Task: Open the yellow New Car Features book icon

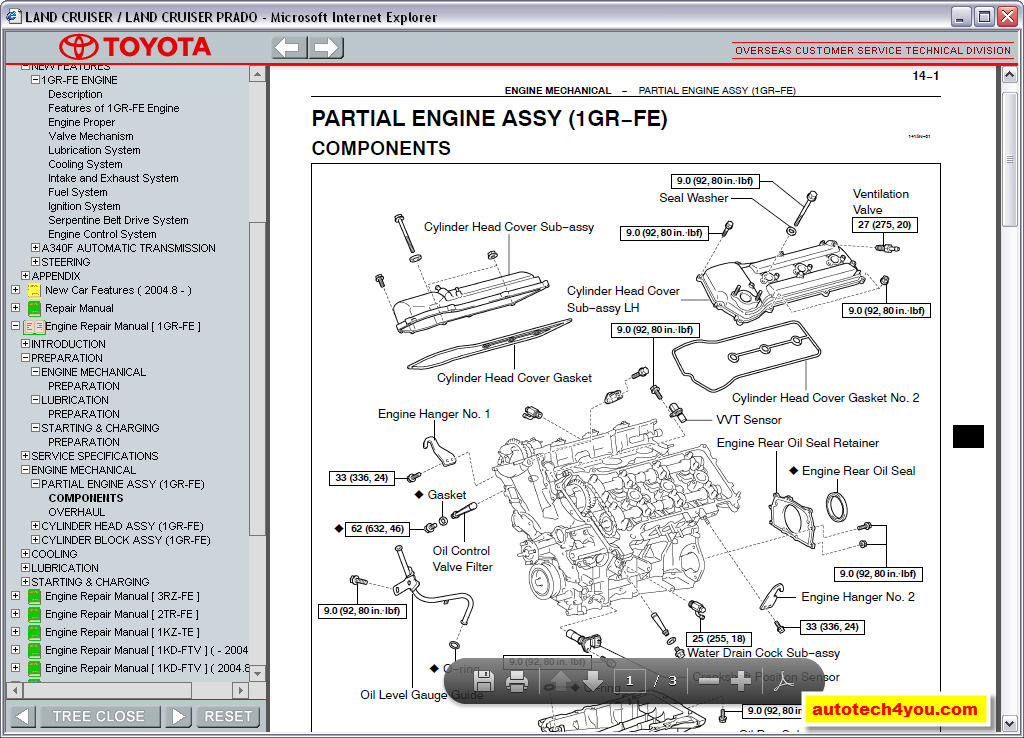Action: pyautogui.click(x=35, y=291)
